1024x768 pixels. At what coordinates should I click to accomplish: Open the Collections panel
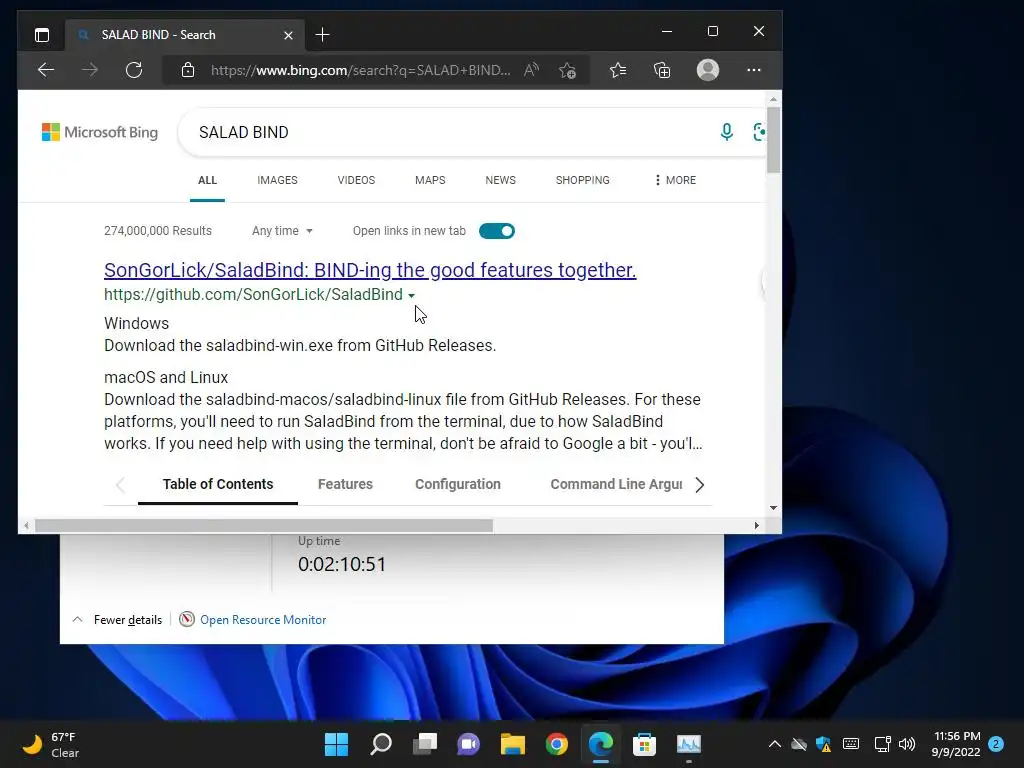pyautogui.click(x=662, y=70)
